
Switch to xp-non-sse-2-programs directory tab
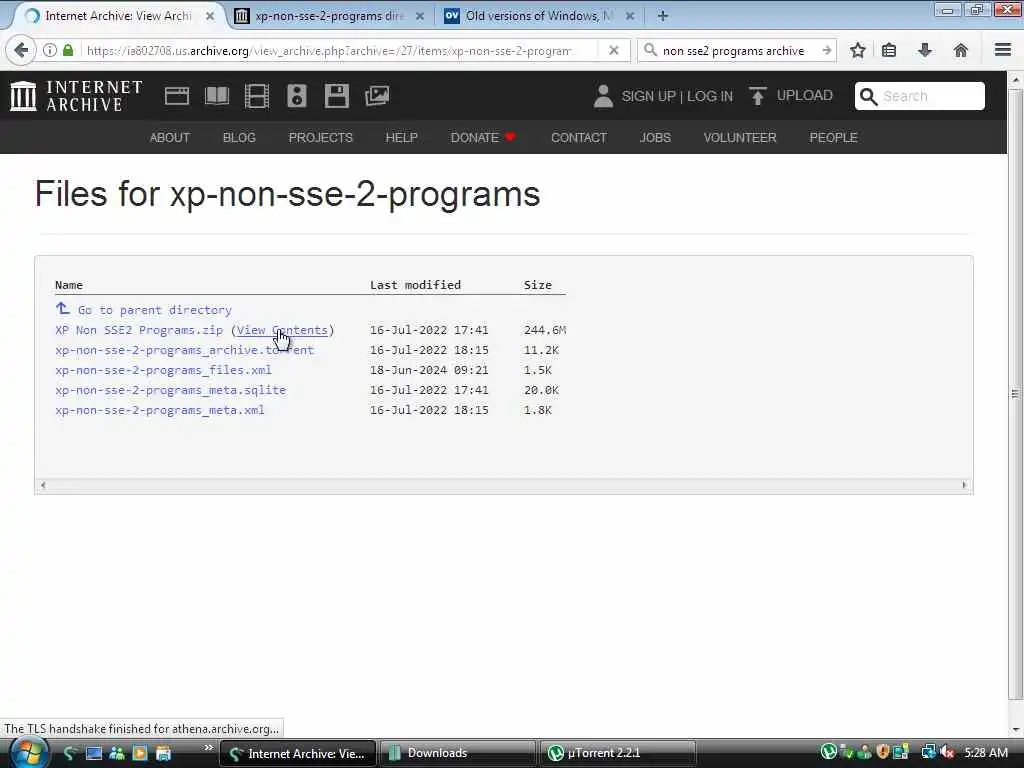click(x=330, y=16)
